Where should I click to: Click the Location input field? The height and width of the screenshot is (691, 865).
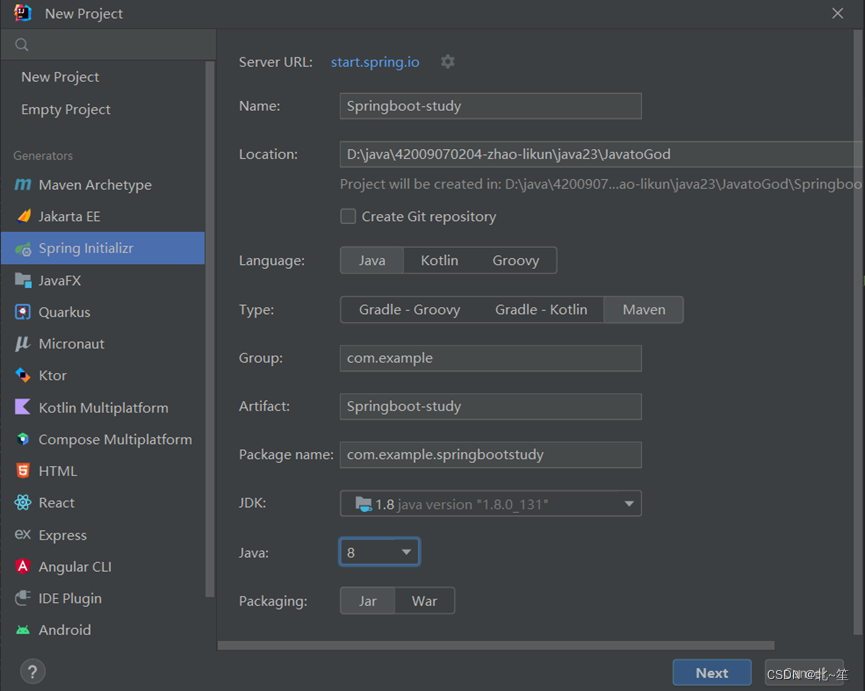point(602,154)
